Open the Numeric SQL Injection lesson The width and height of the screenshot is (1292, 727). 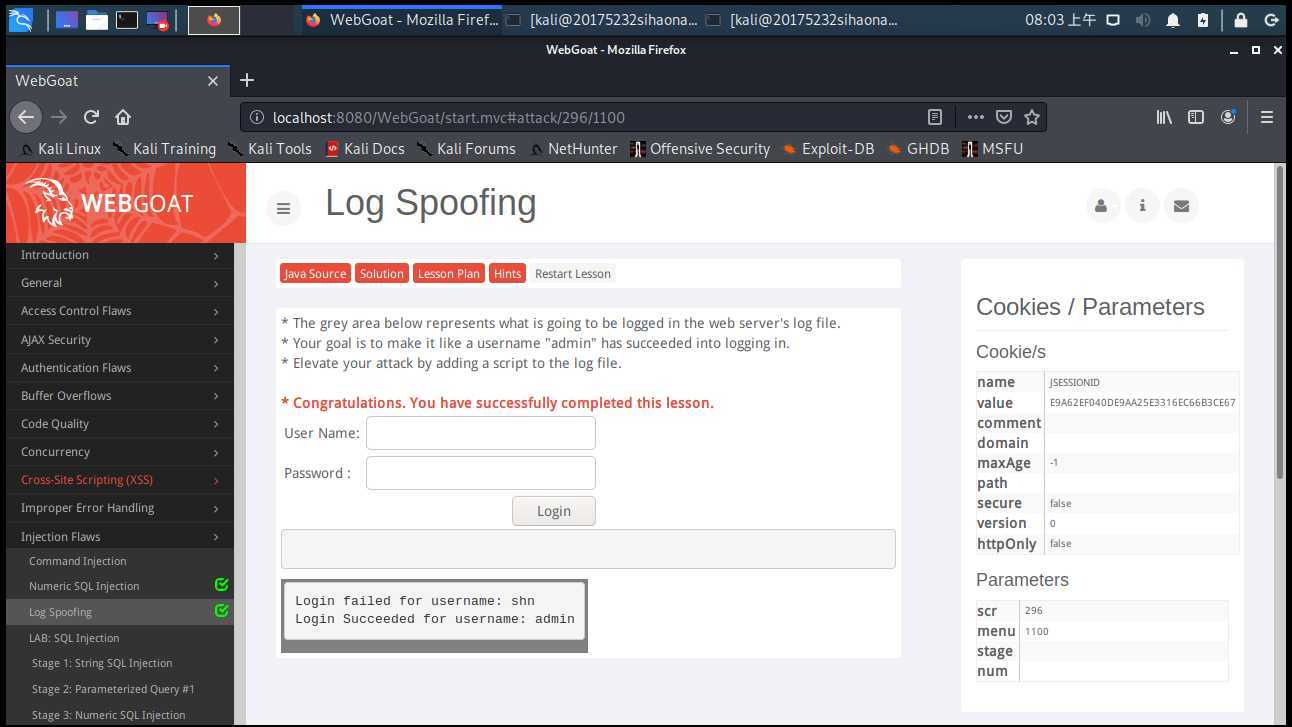[84, 586]
